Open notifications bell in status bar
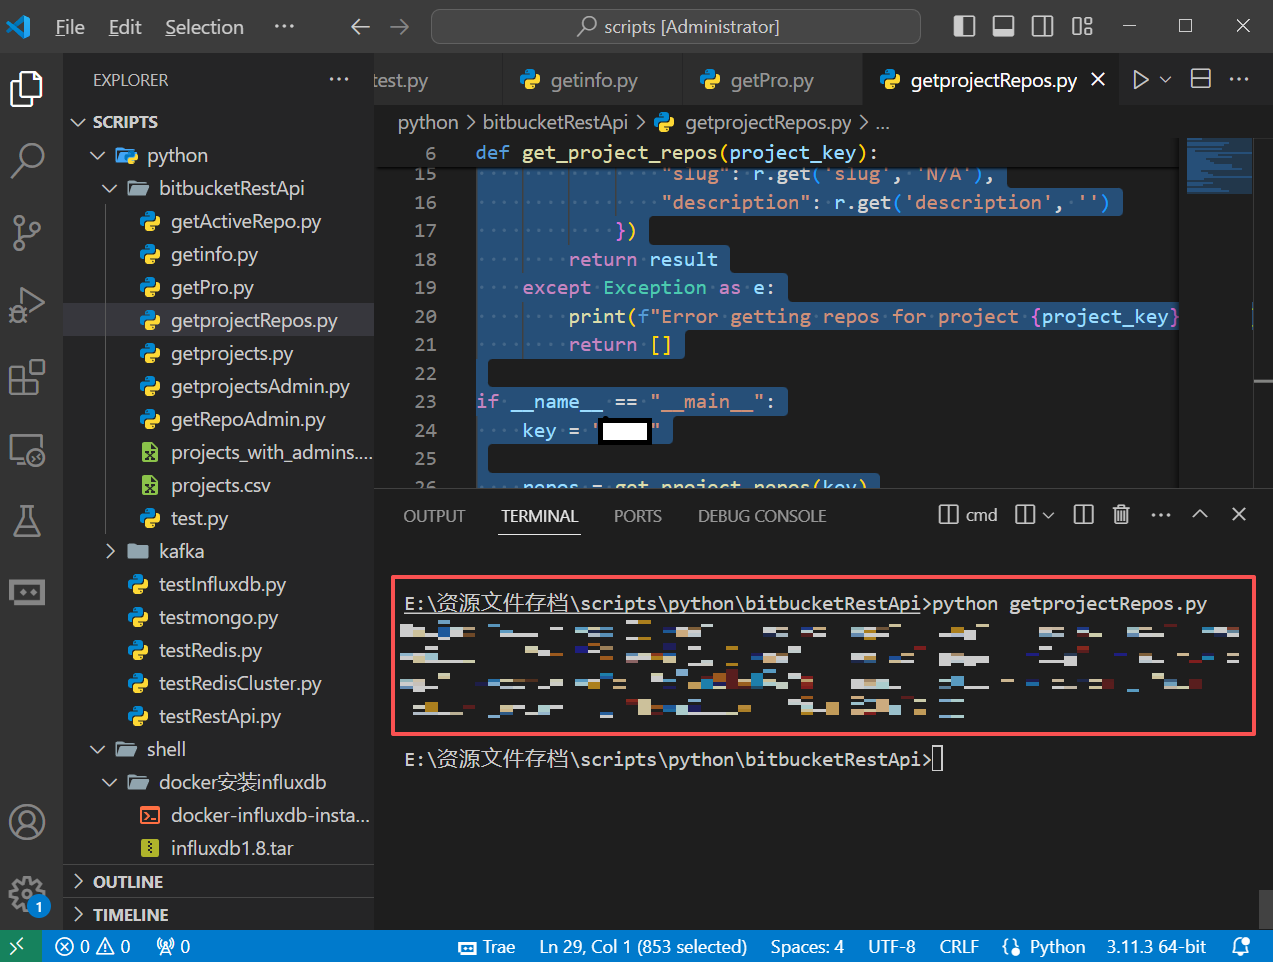The image size is (1273, 962). [1241, 946]
